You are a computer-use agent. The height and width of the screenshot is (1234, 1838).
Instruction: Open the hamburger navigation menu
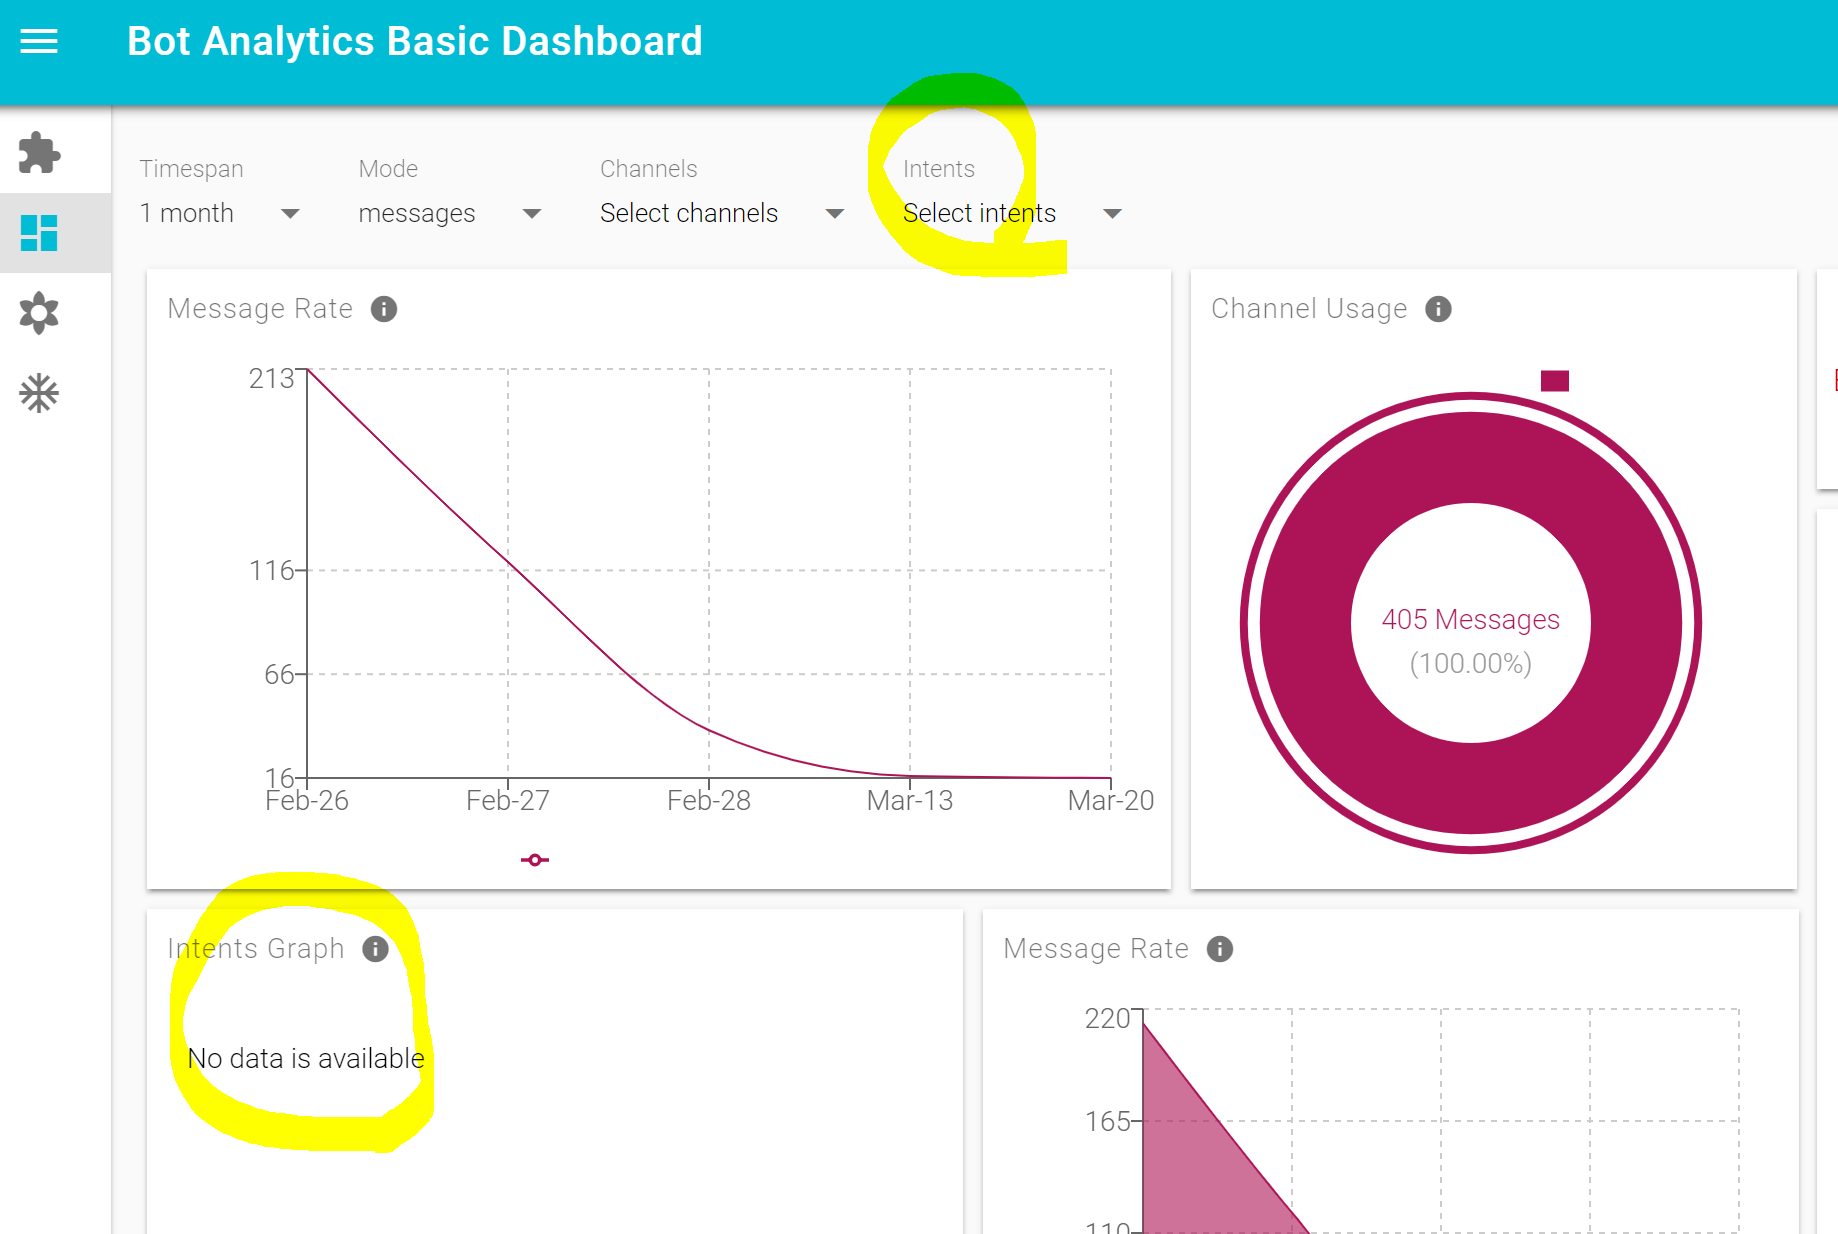(x=39, y=41)
